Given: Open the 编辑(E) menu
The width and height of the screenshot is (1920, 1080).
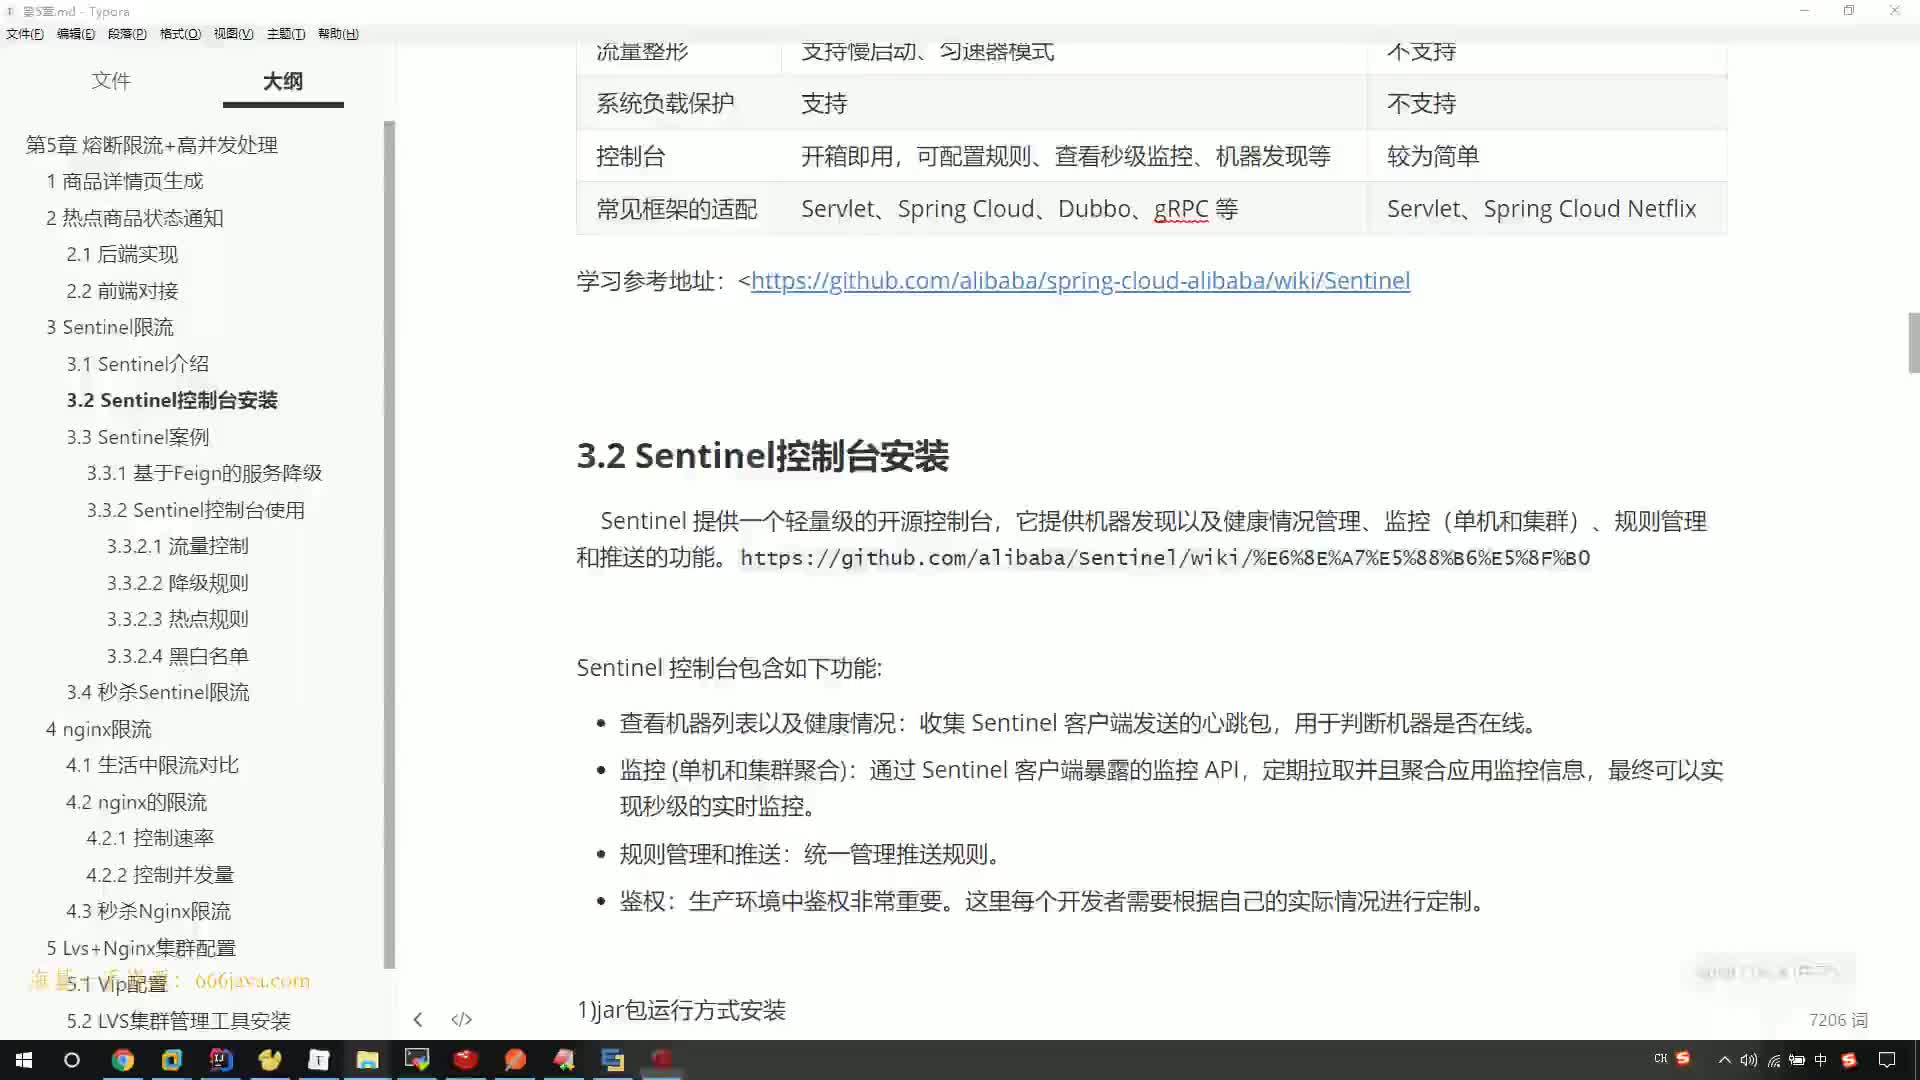Looking at the screenshot, I should (76, 34).
